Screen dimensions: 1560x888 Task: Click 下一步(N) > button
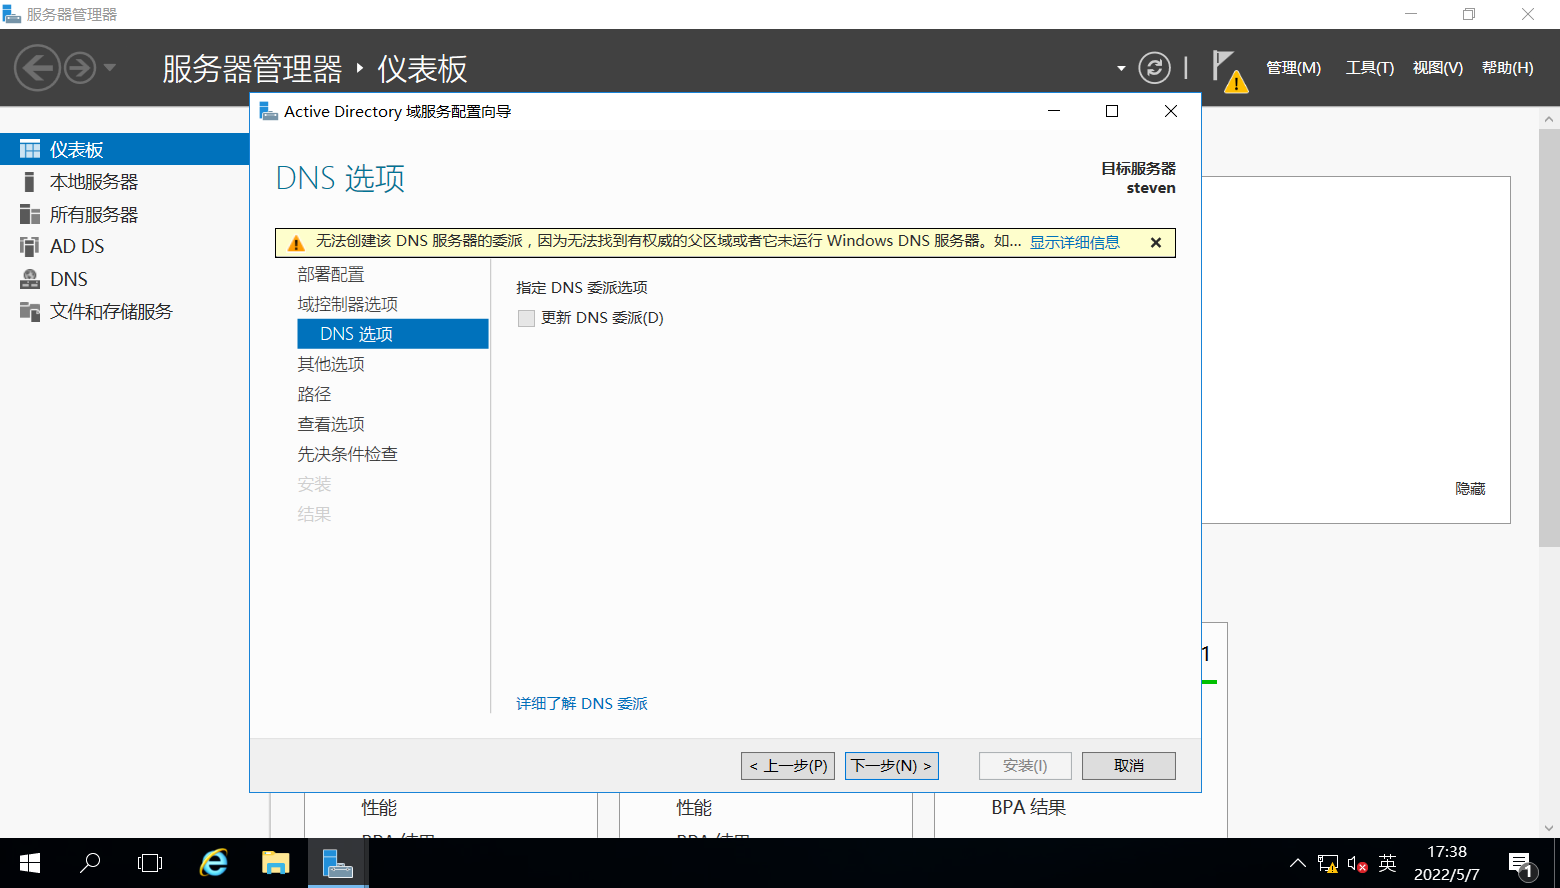click(892, 766)
